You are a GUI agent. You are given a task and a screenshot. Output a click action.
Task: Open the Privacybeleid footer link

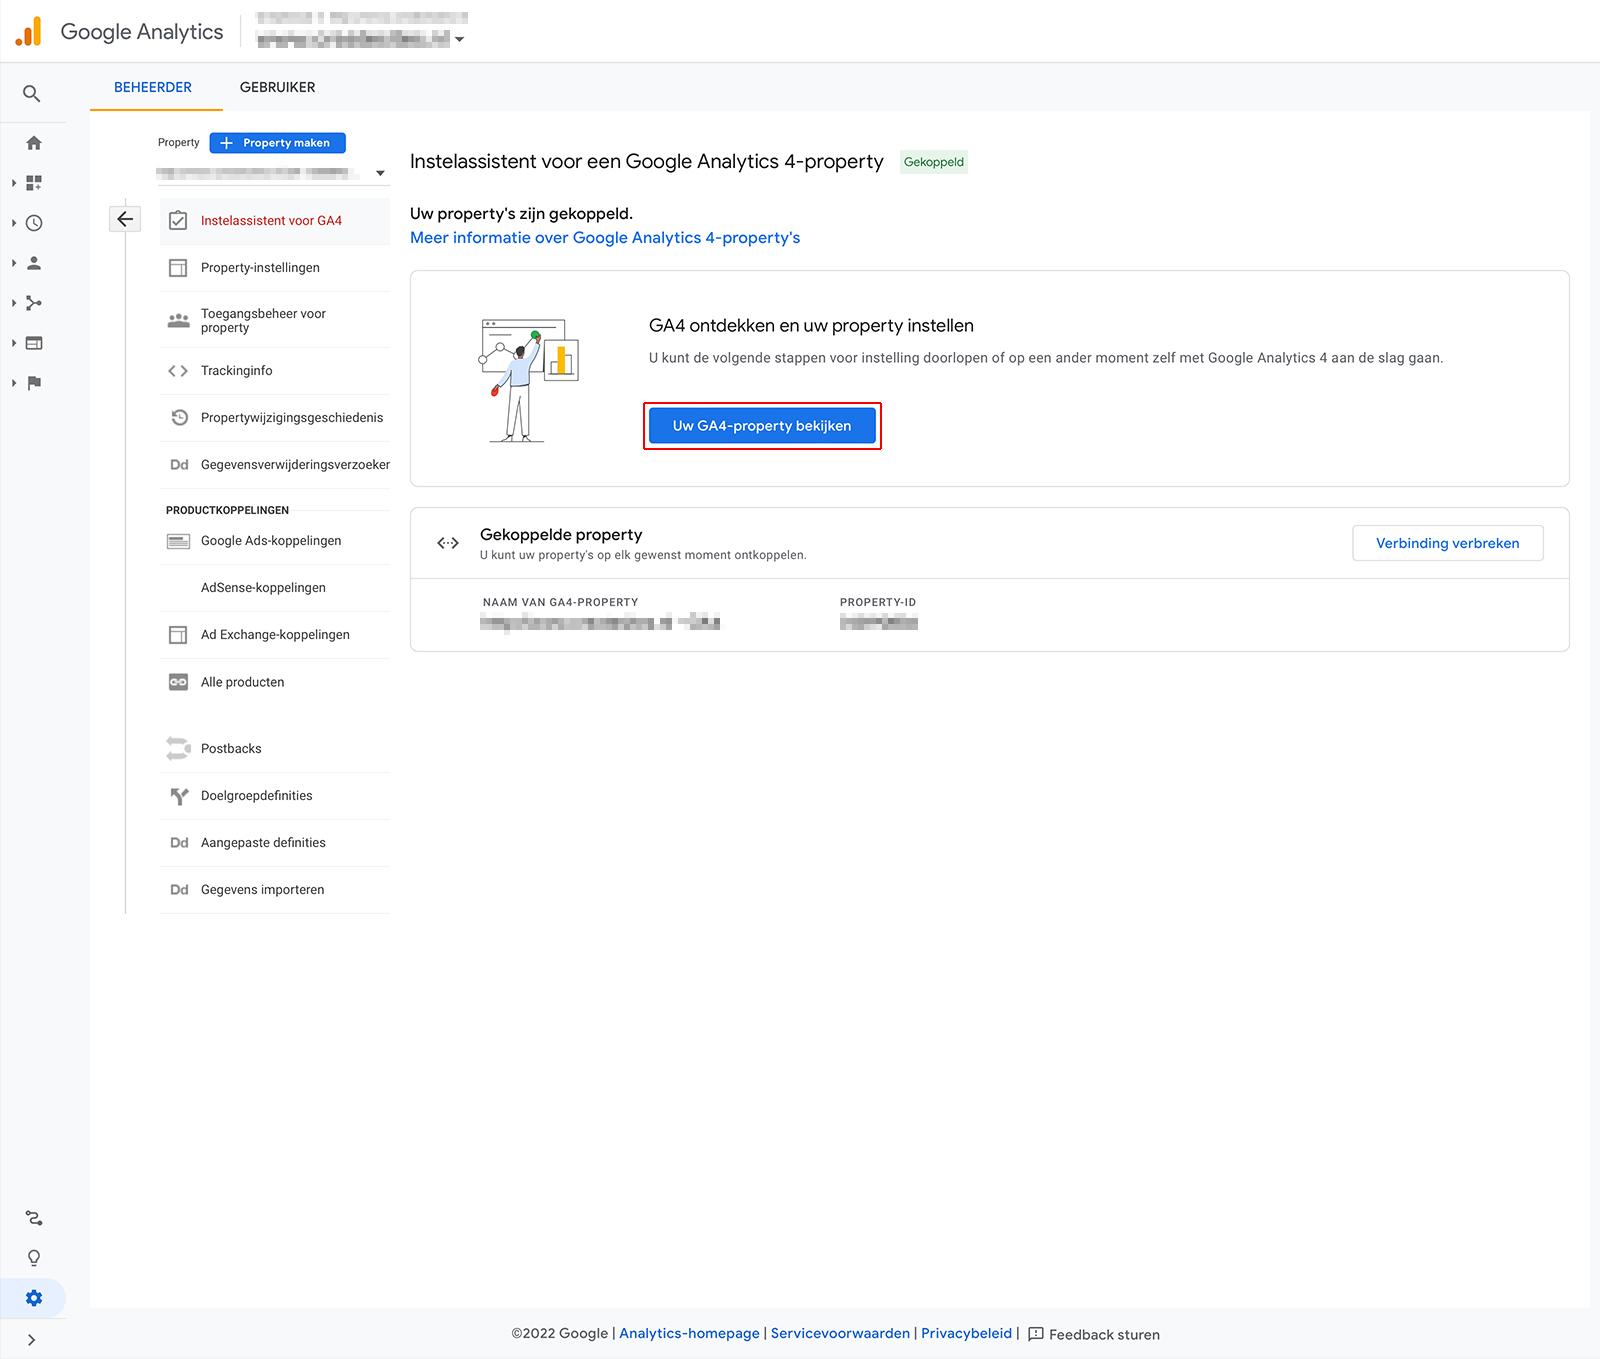(x=966, y=1334)
